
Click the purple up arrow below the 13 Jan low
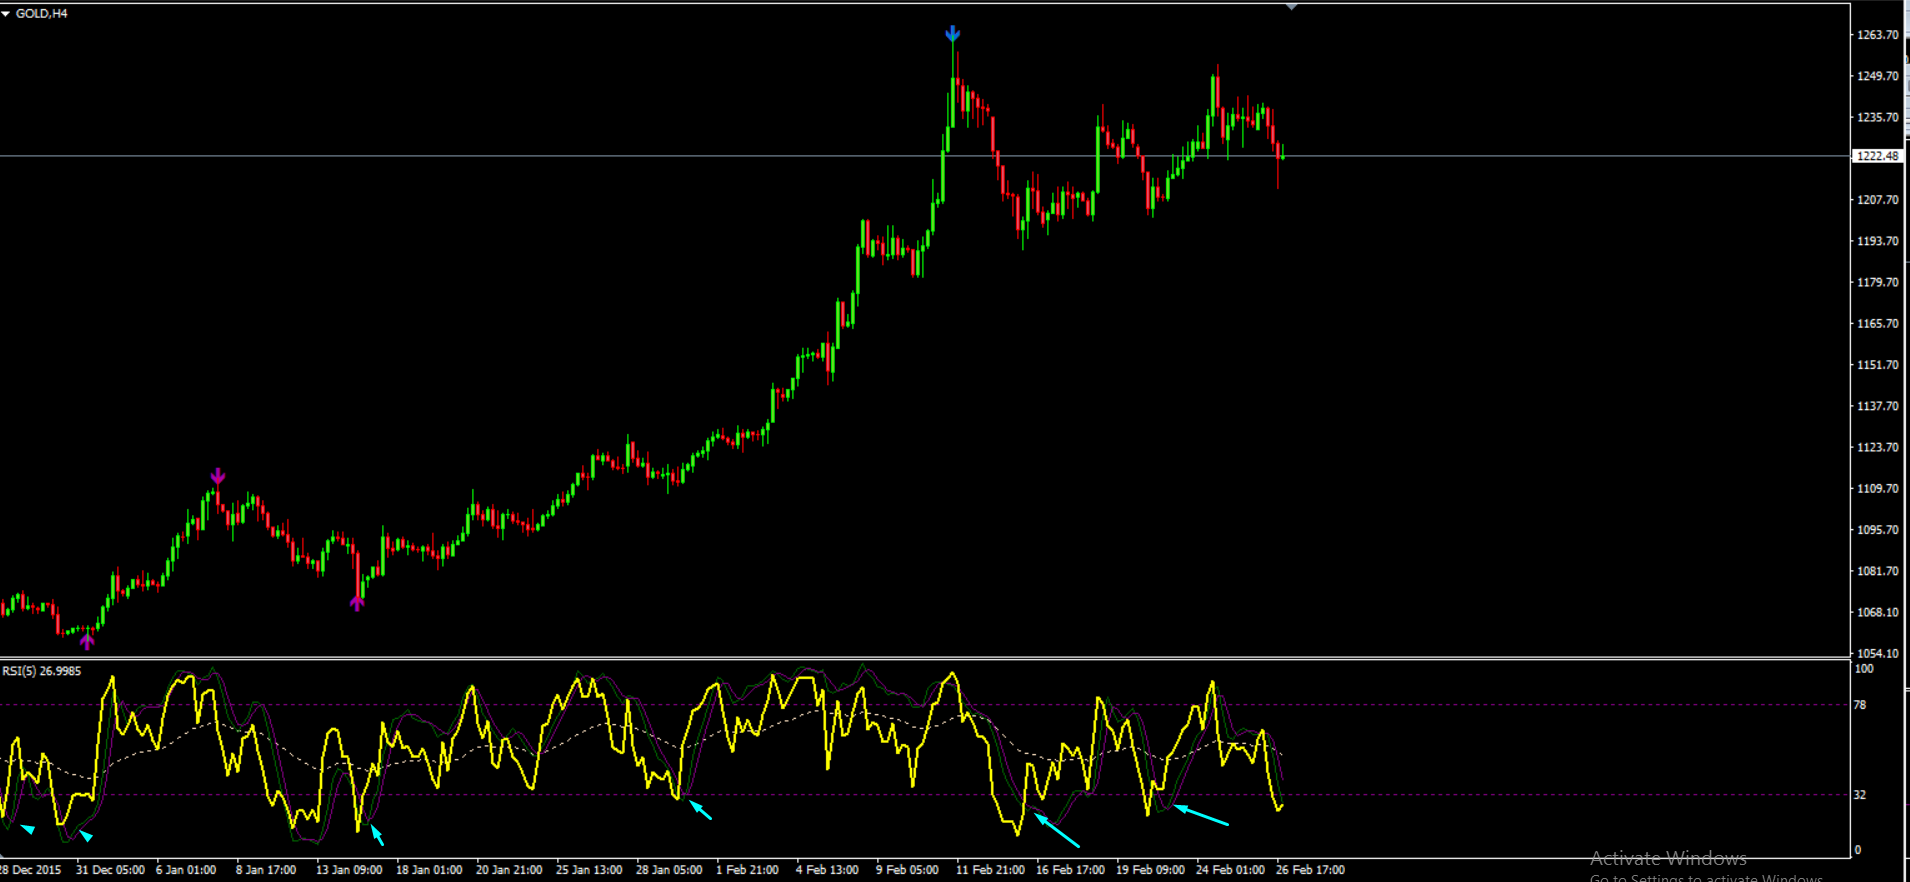[x=357, y=602]
